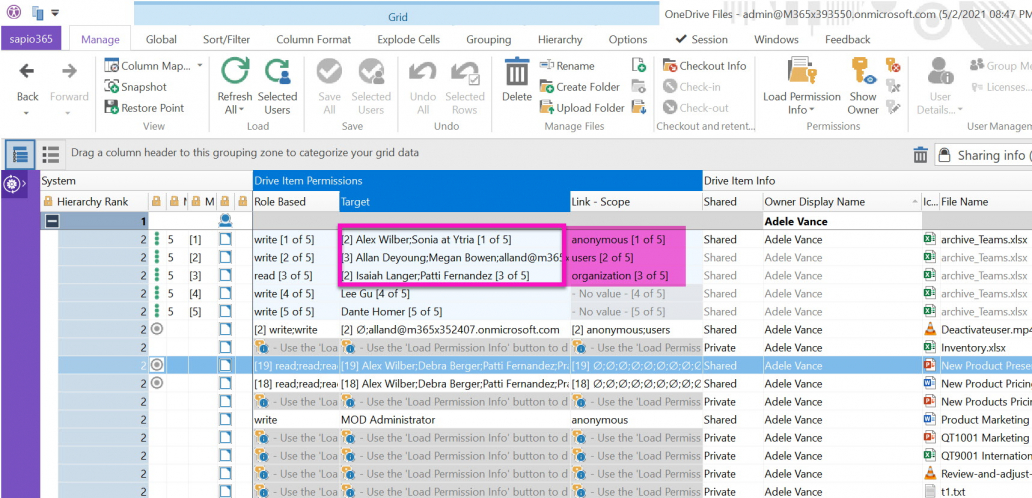Viewport: 1032px width, 498px height.
Task: Open User Details
Action: pyautogui.click(x=940, y=86)
